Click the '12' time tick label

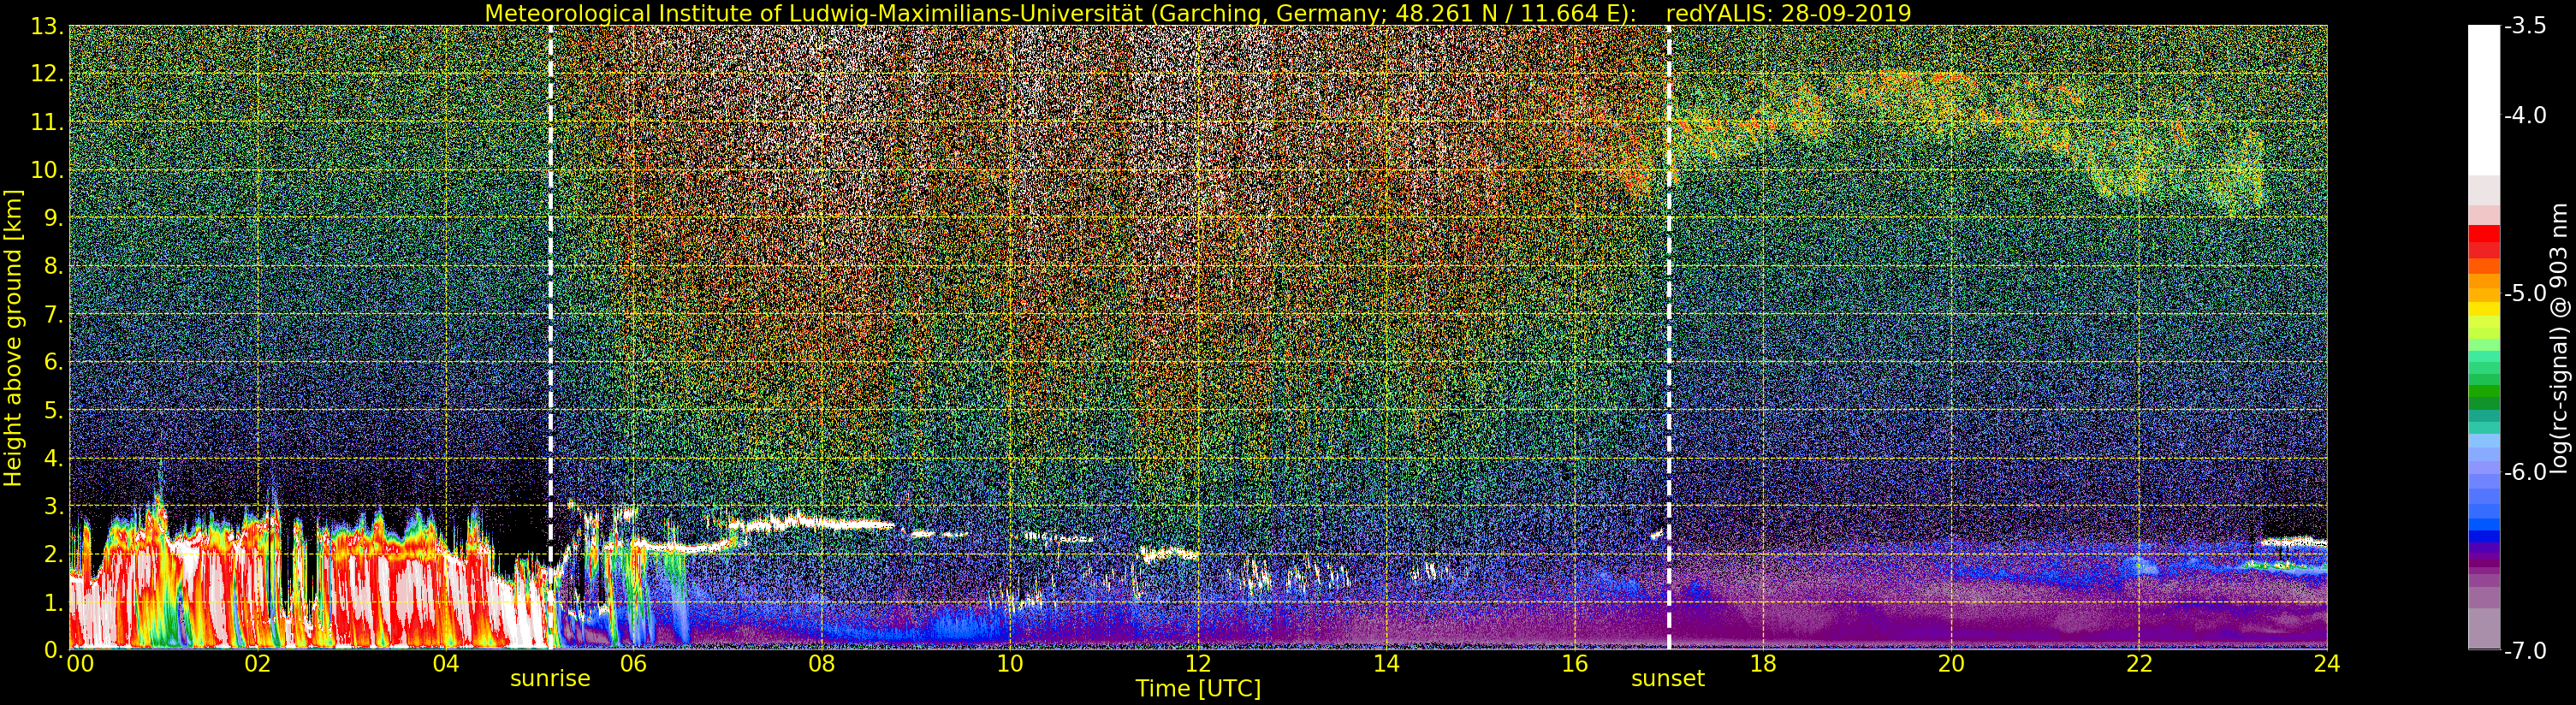pos(1197,664)
